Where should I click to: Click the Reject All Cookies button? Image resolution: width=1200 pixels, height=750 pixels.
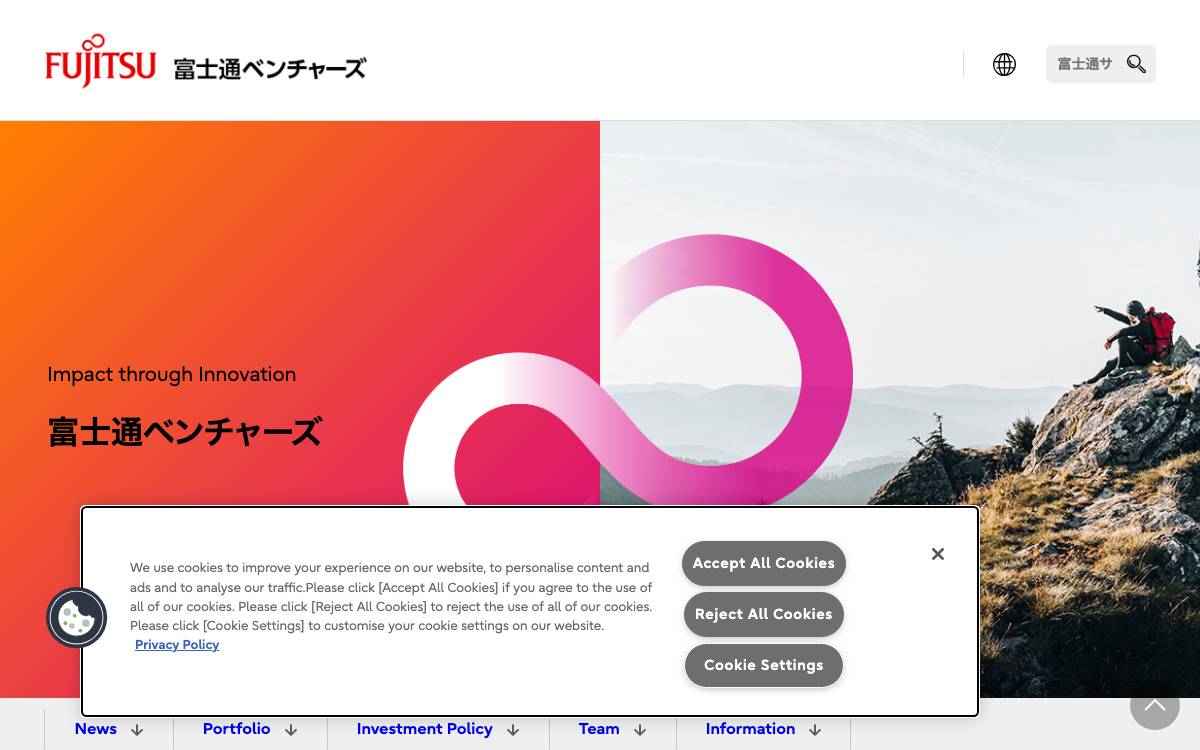coord(764,614)
